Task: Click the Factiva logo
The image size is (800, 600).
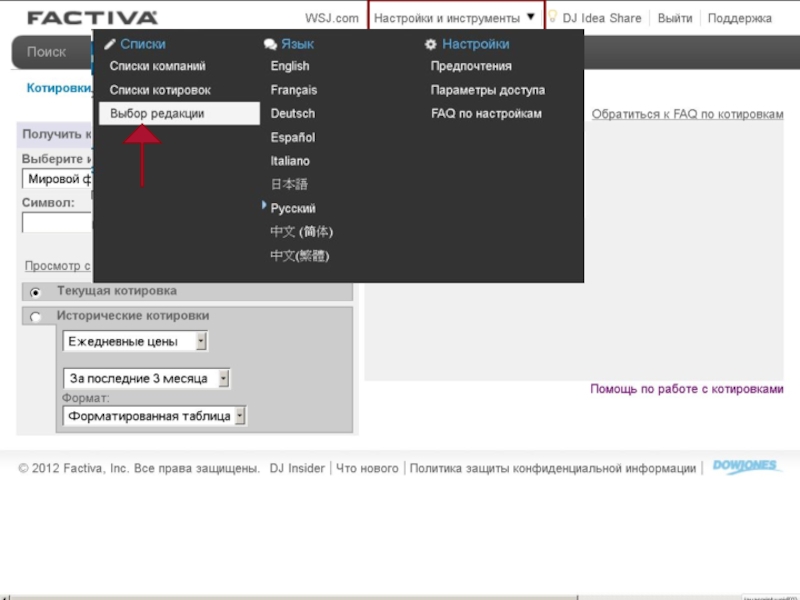Action: point(92,18)
